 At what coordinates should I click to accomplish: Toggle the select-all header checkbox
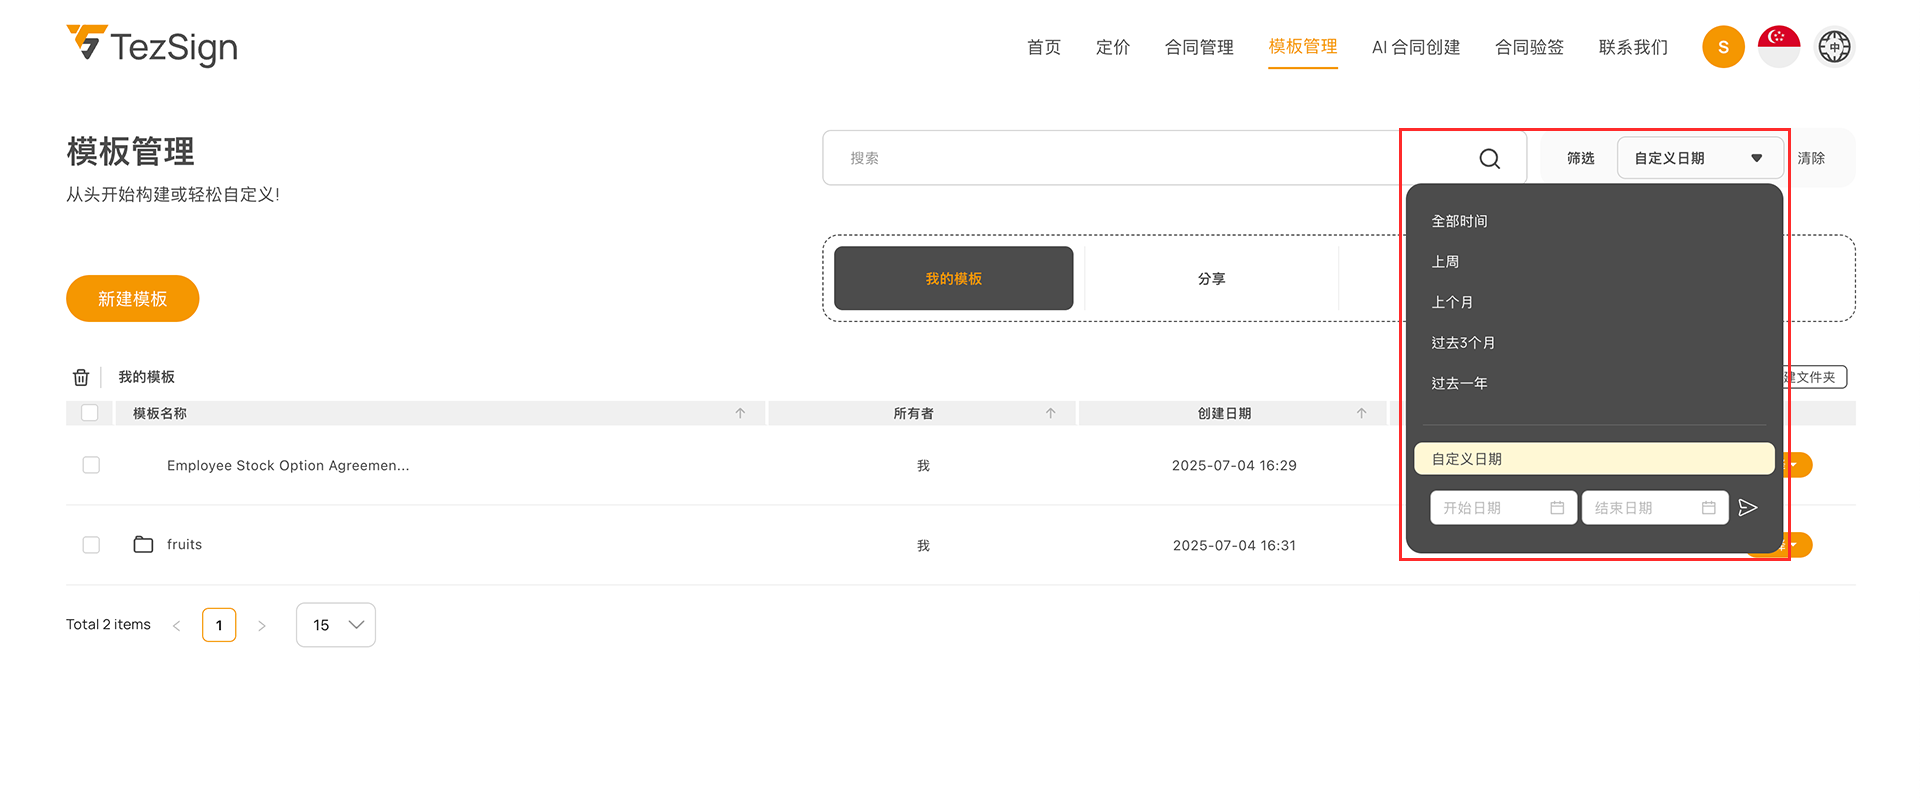pyautogui.click(x=90, y=413)
